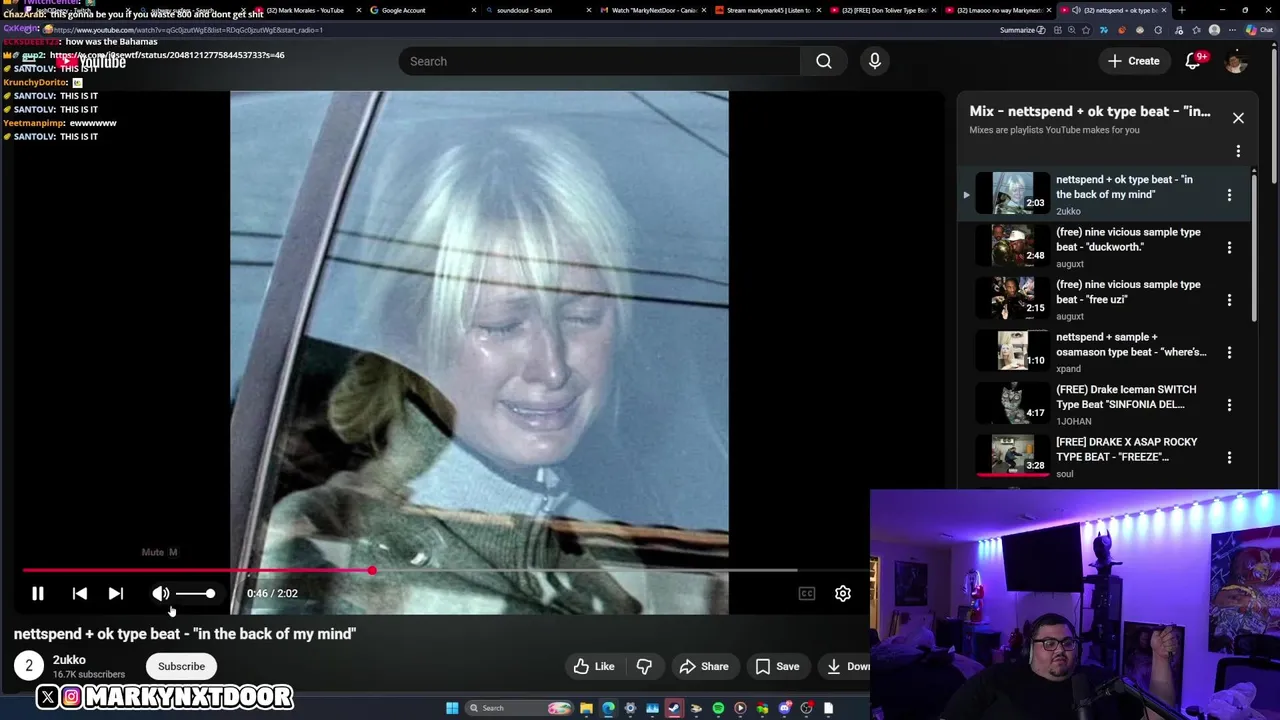The width and height of the screenshot is (1280, 720).
Task: Open Spotify from taskbar
Action: pos(718,708)
